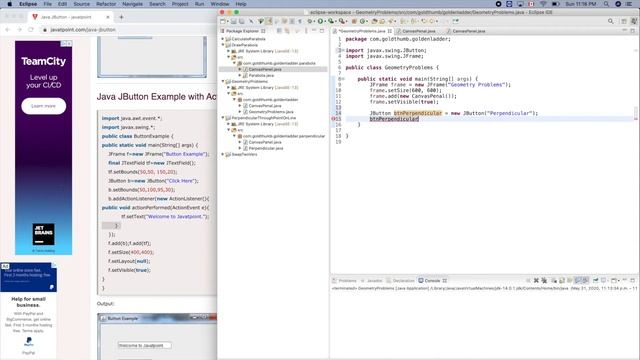Image resolution: width=640 pixels, height=360 pixels.
Task: Click Learn more on TeamCity ad
Action: pos(44,106)
